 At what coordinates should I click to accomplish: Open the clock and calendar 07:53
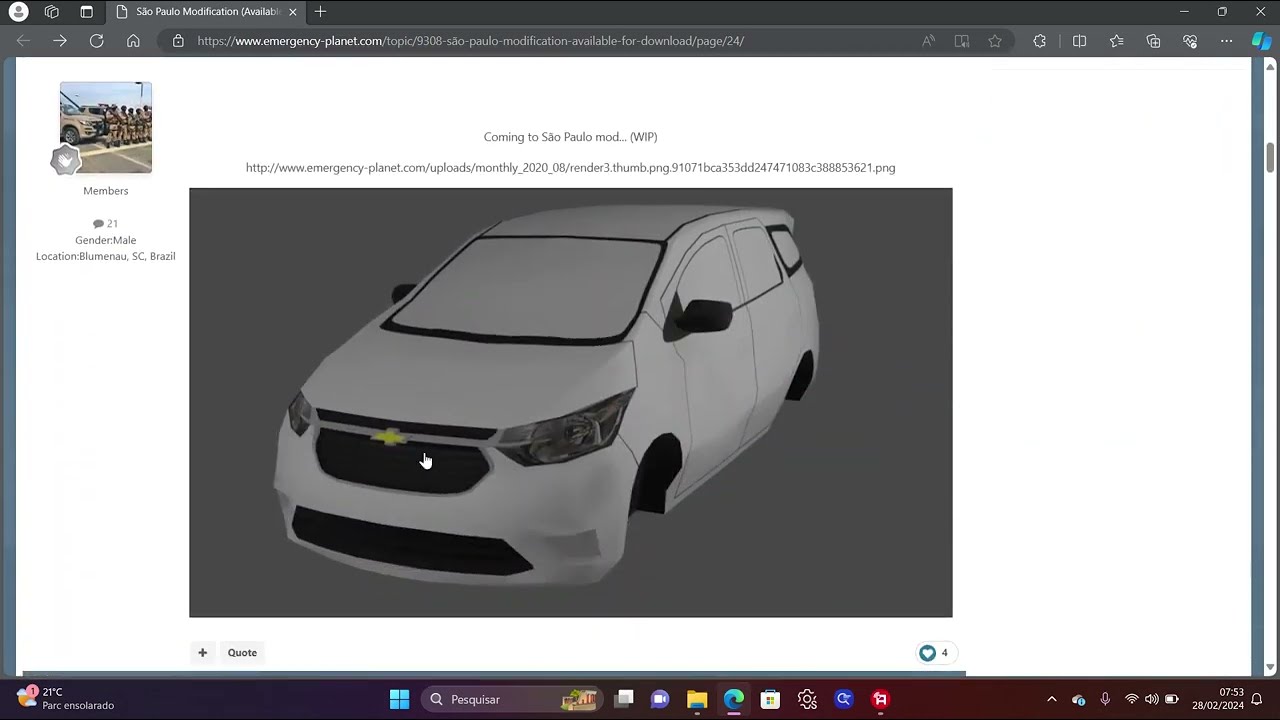(x=1217, y=698)
